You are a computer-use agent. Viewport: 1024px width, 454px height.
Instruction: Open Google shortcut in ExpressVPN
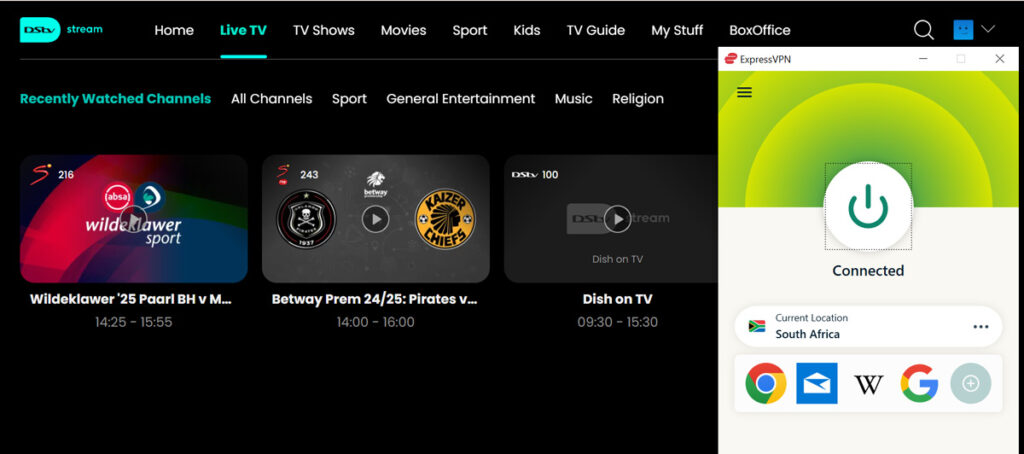[x=920, y=383]
